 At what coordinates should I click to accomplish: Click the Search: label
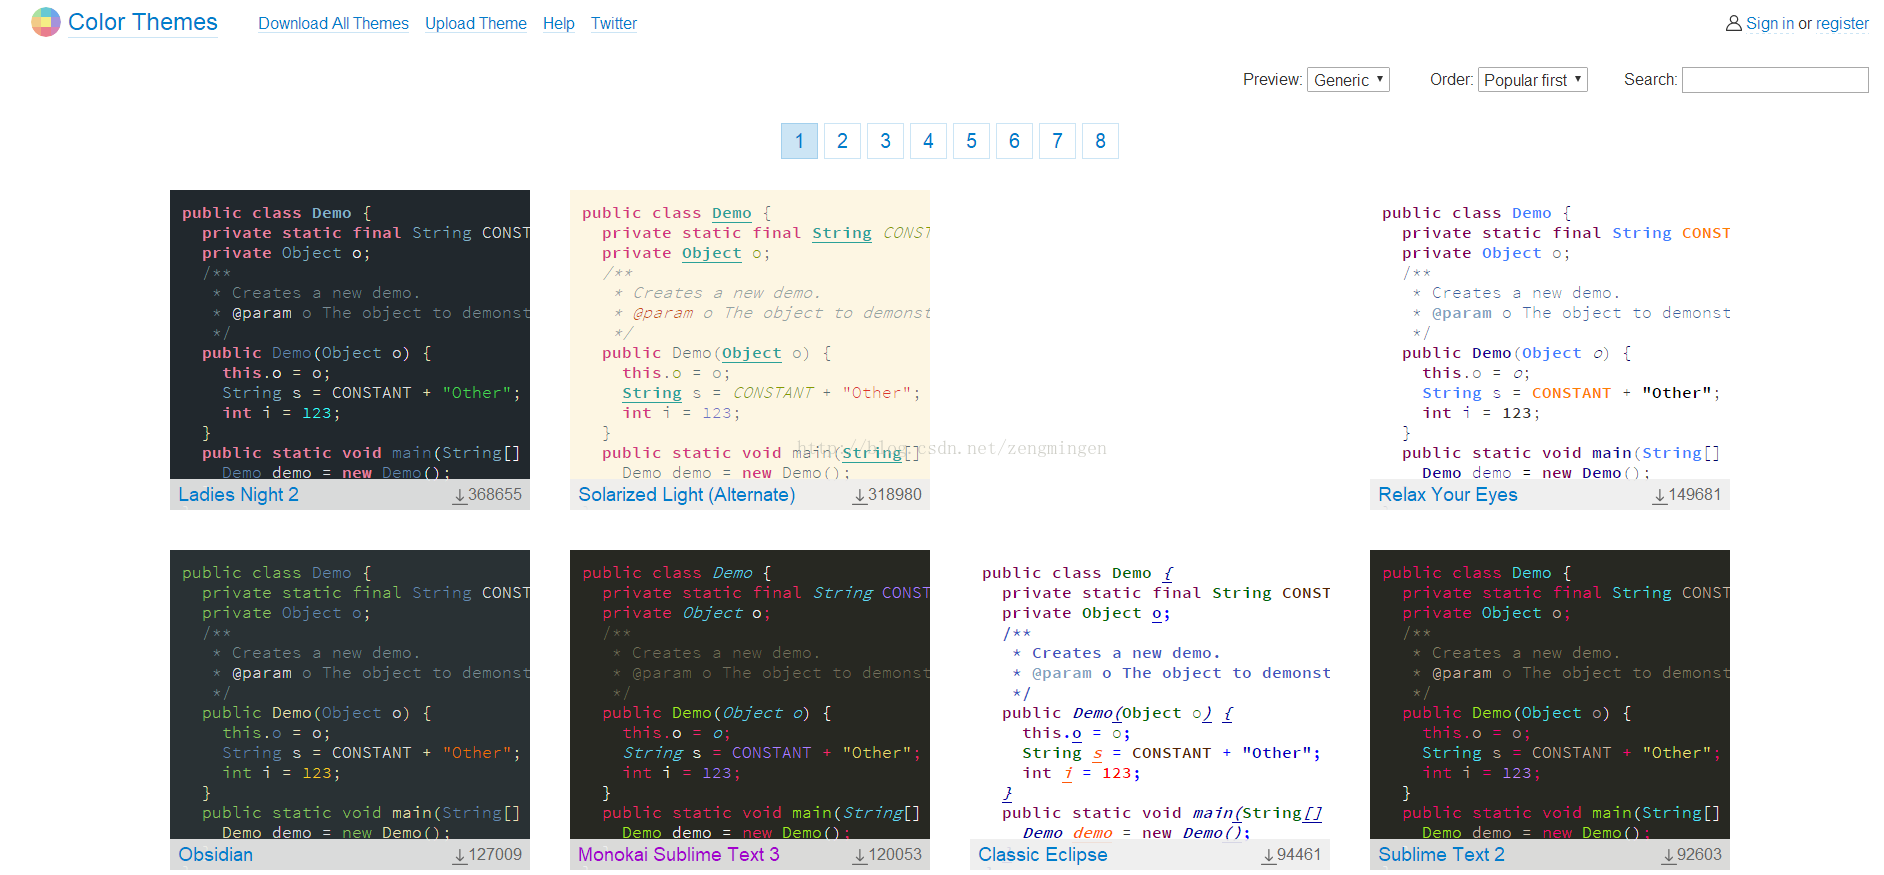tap(1650, 80)
